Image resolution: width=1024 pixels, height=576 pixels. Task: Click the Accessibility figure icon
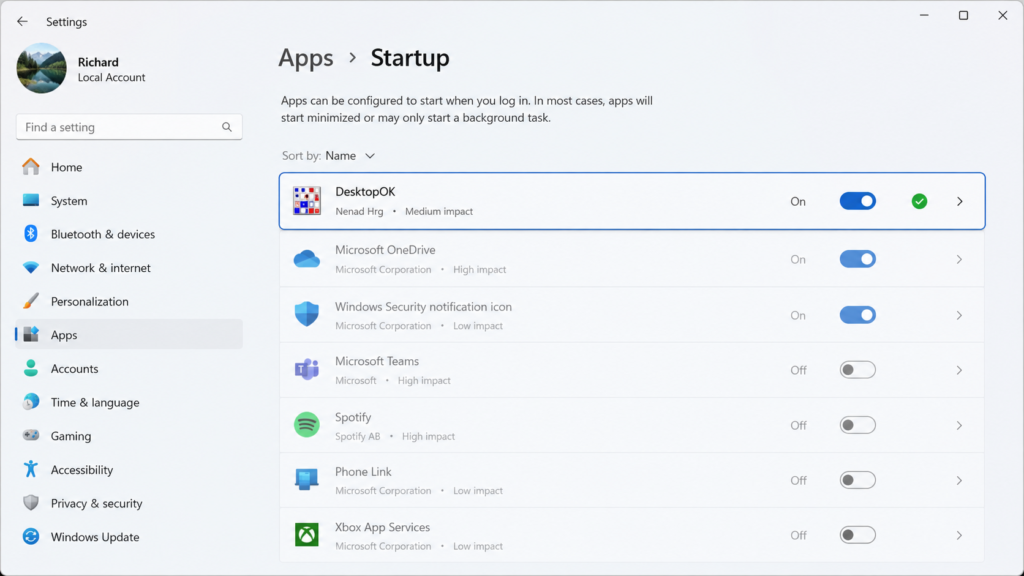point(31,469)
